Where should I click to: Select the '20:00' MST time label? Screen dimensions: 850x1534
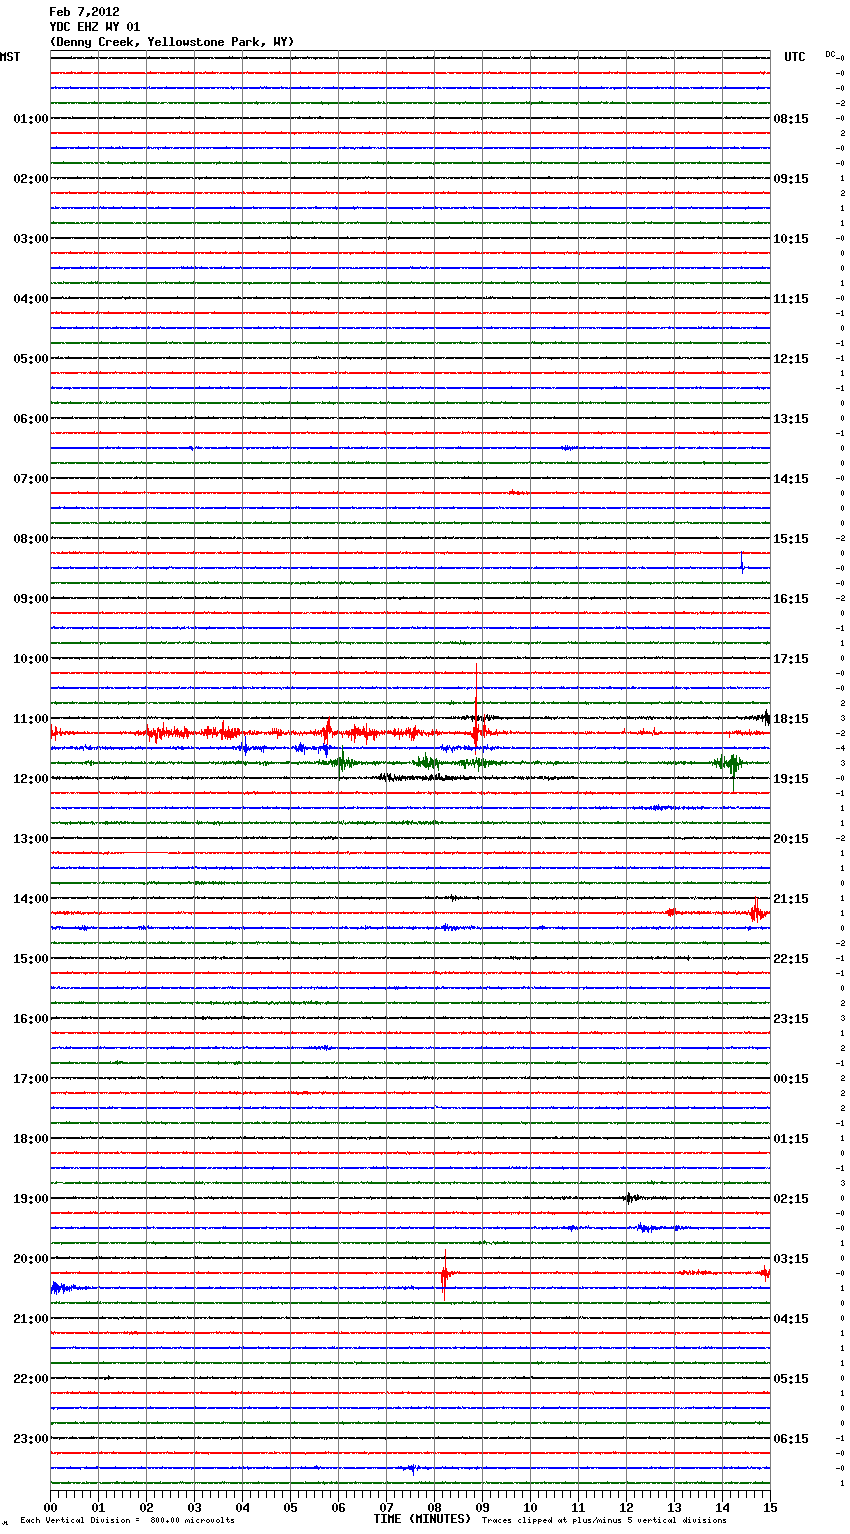click(x=30, y=1258)
